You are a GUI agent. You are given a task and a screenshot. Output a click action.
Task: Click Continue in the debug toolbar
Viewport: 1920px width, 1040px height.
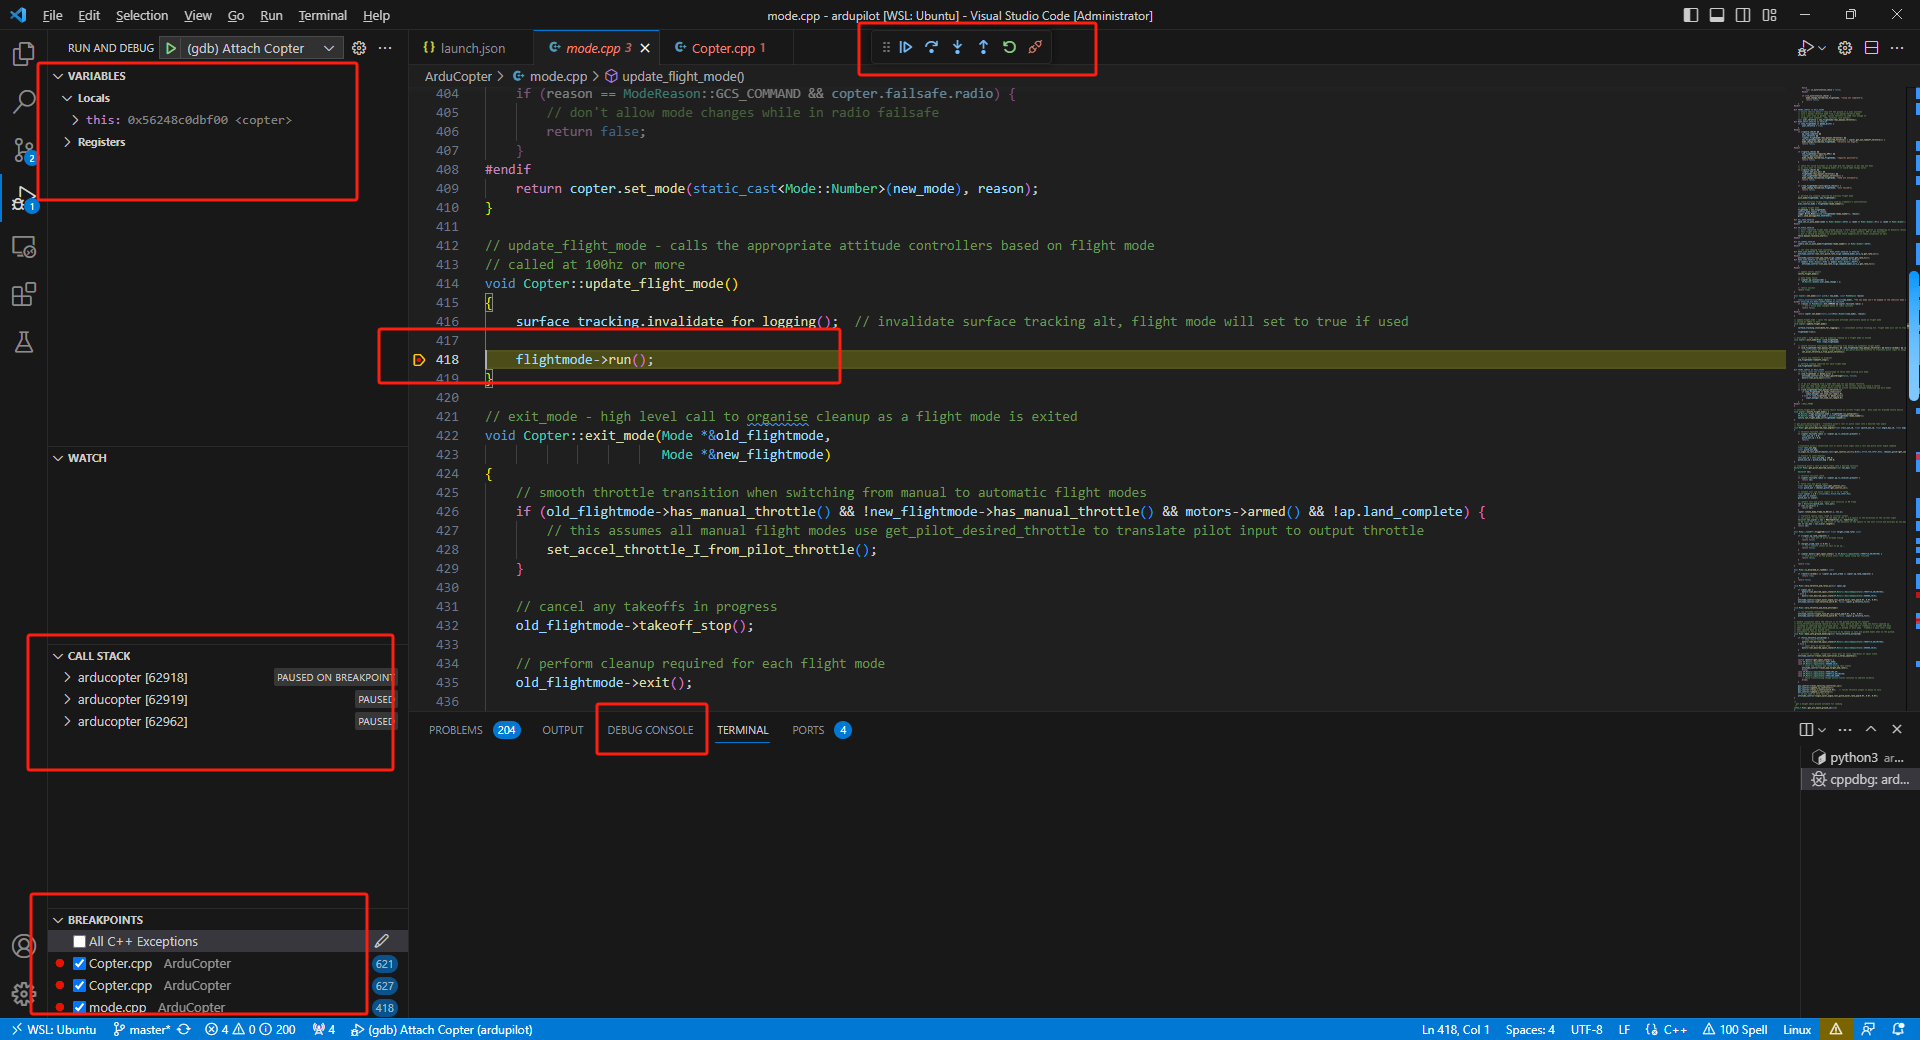[905, 47]
